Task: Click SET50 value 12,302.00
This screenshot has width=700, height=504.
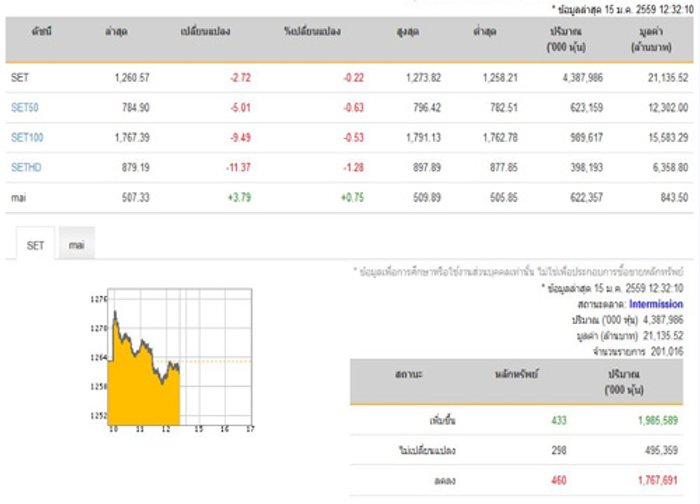Action: pos(668,108)
